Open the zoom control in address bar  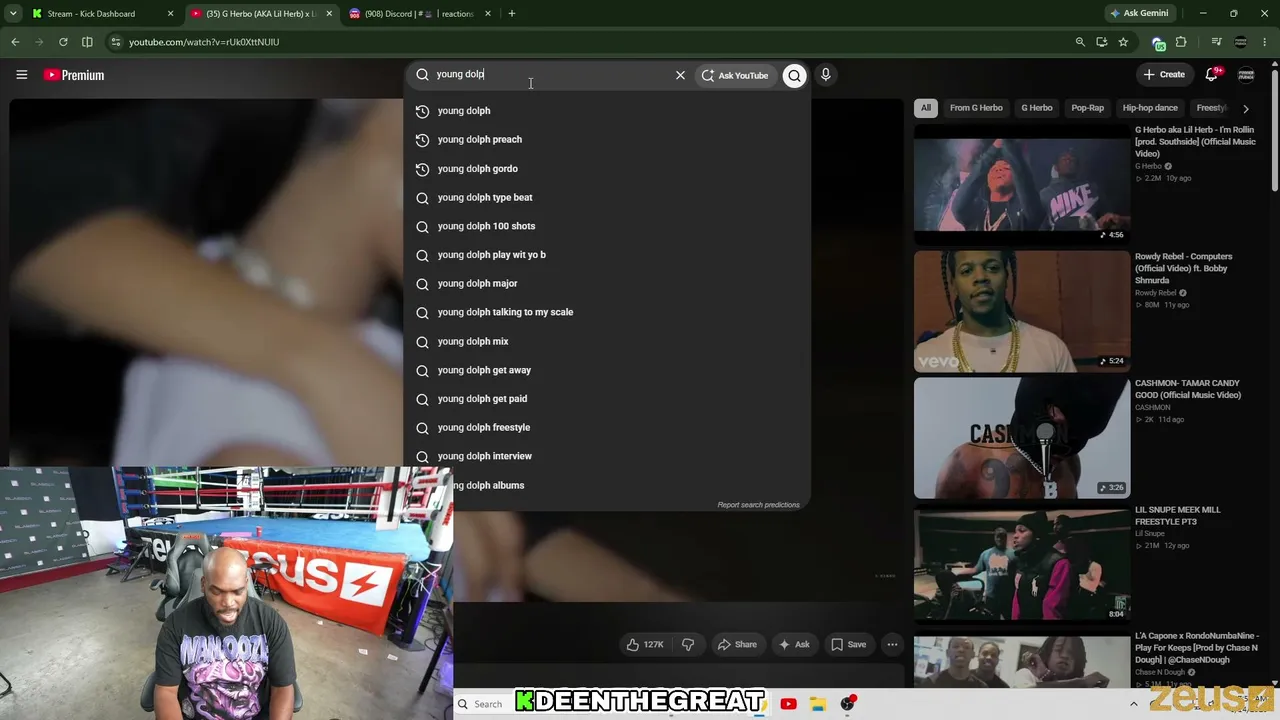(1080, 42)
